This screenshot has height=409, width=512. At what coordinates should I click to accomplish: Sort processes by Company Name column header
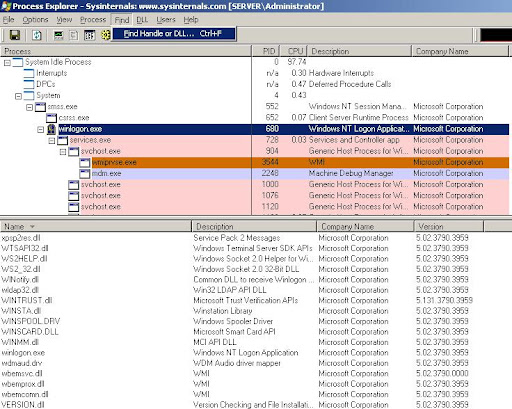[x=461, y=51]
